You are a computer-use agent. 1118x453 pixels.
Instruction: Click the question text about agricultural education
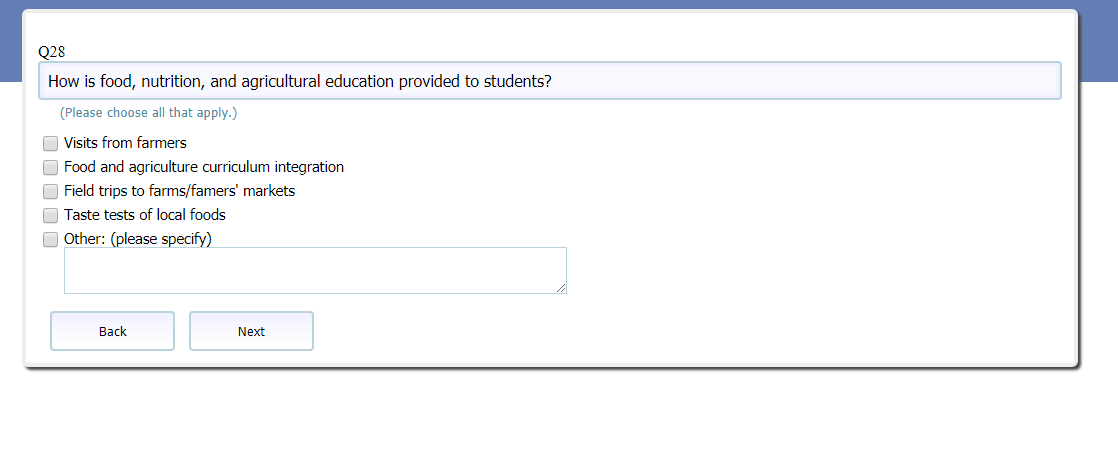click(300, 81)
